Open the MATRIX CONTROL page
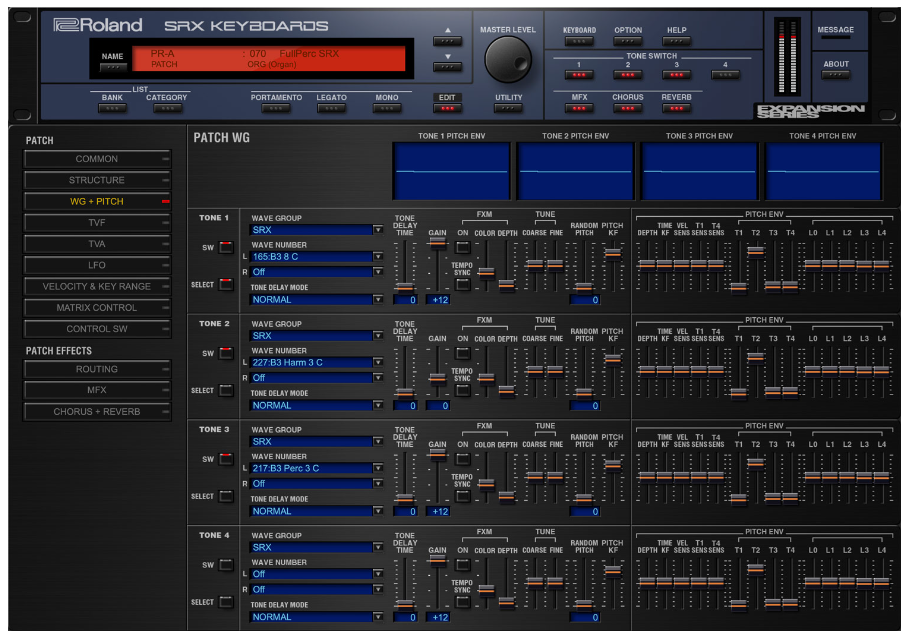Screen dimensions: 913x642 click(x=97, y=308)
